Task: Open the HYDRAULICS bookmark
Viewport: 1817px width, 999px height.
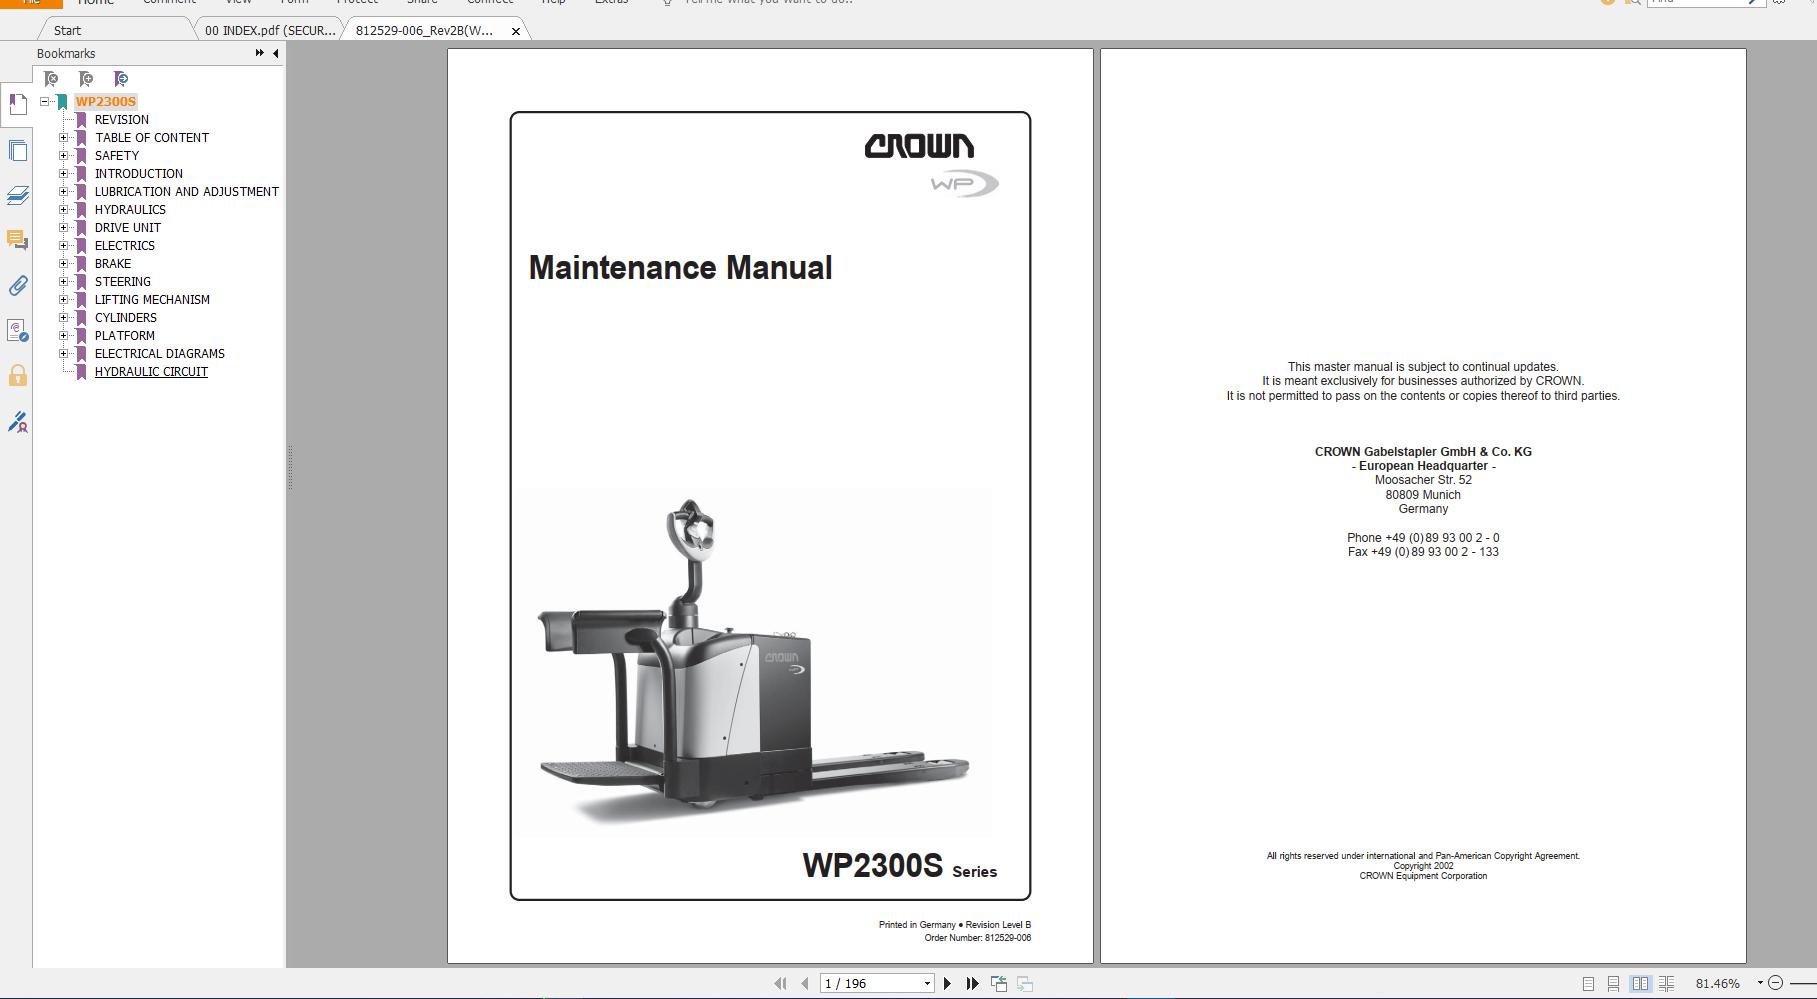Action: click(130, 209)
